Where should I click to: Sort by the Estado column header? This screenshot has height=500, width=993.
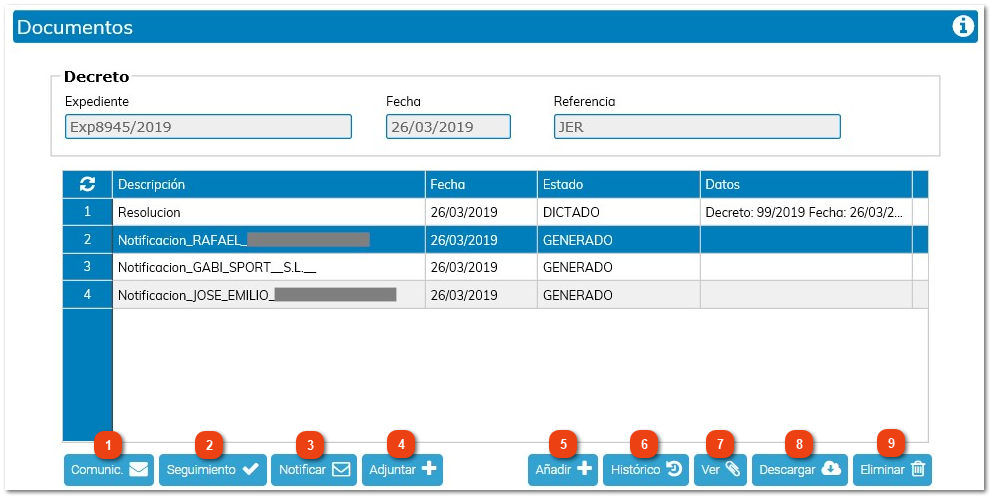tap(619, 184)
